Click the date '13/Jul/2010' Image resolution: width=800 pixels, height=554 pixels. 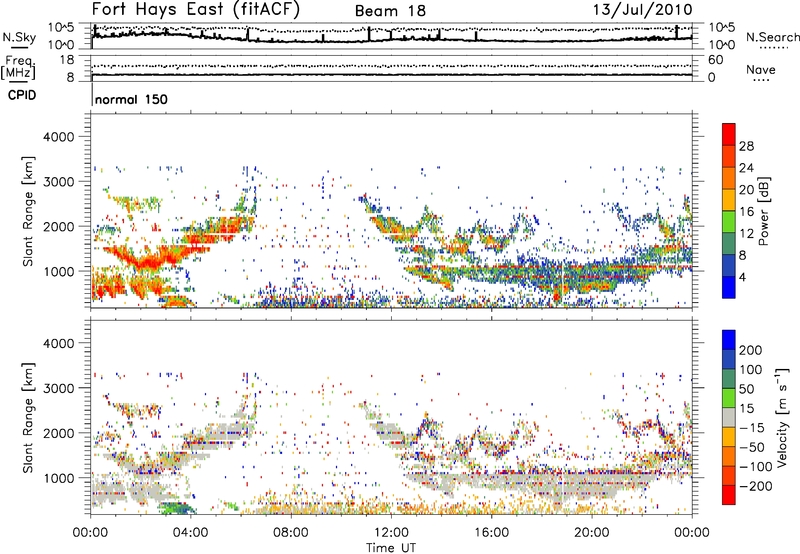click(642, 10)
